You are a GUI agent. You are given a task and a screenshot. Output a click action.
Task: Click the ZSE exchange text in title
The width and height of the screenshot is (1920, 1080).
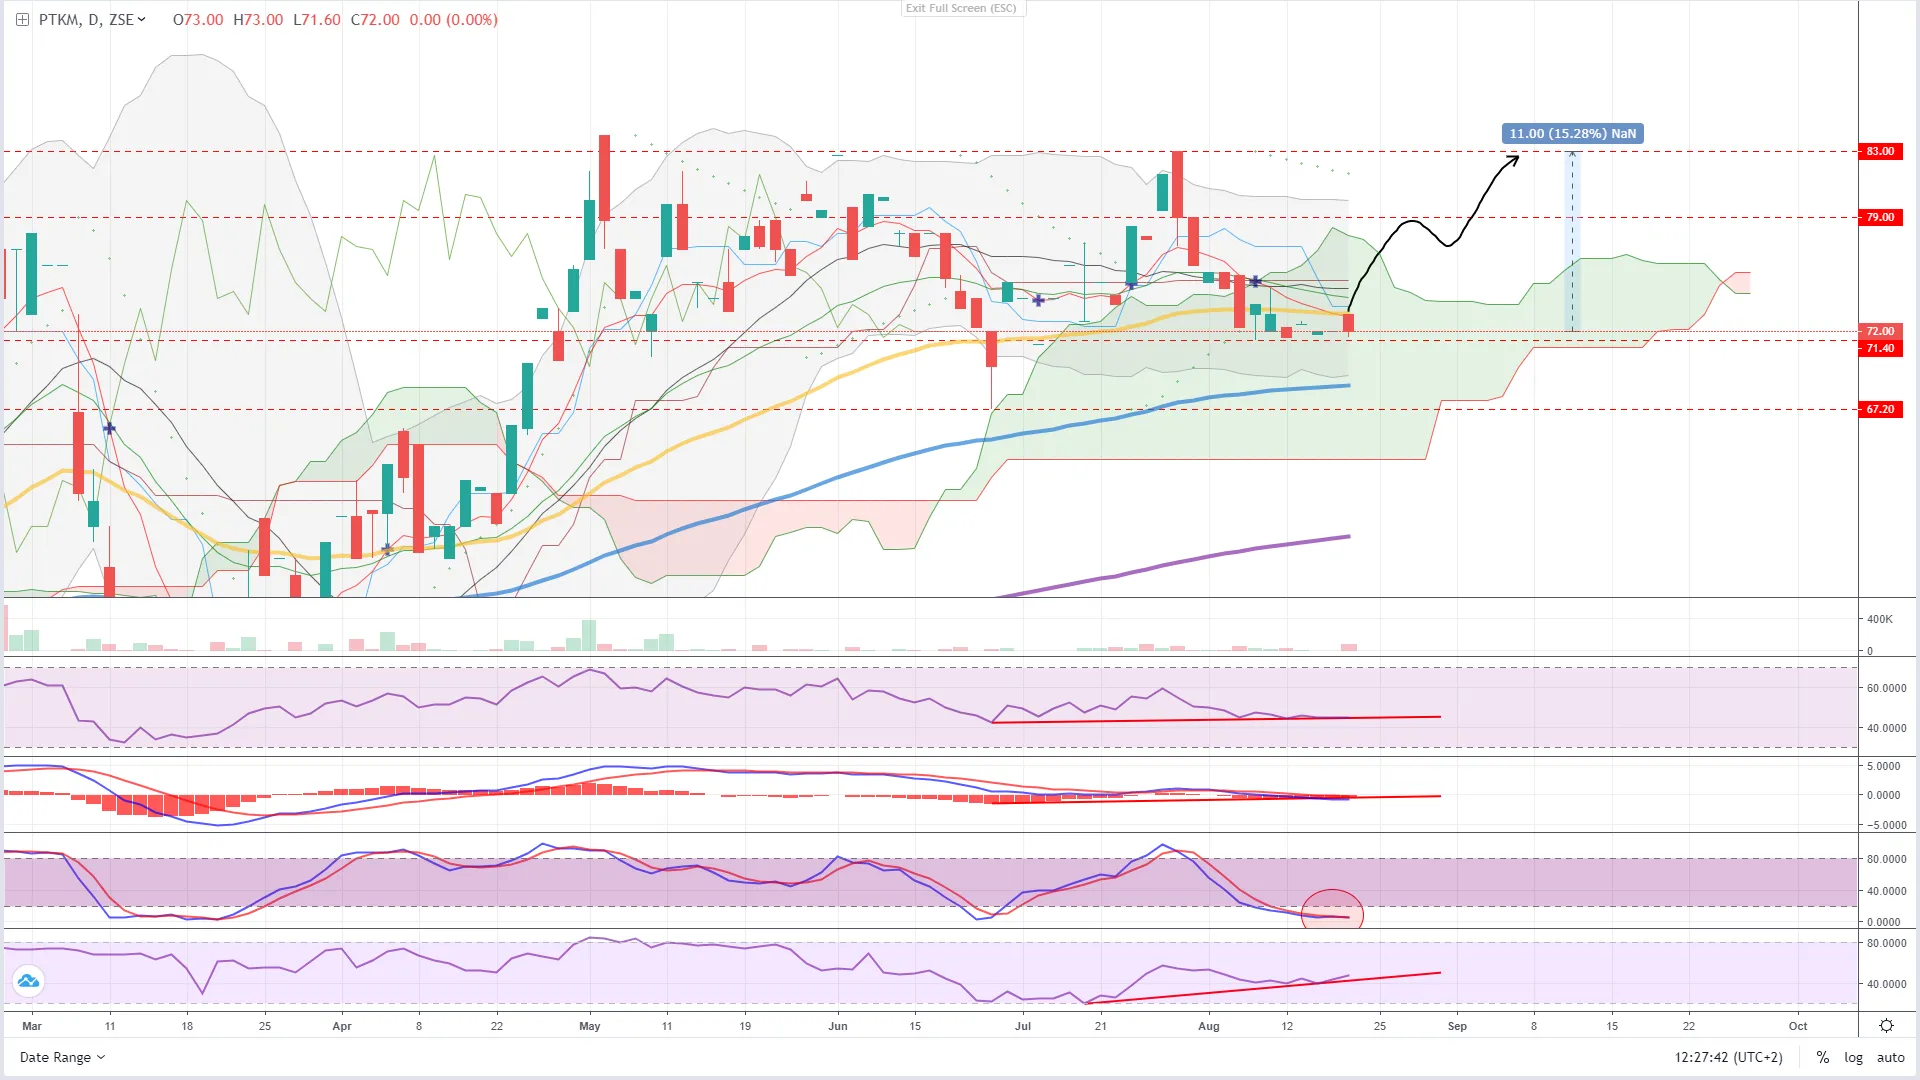120,20
